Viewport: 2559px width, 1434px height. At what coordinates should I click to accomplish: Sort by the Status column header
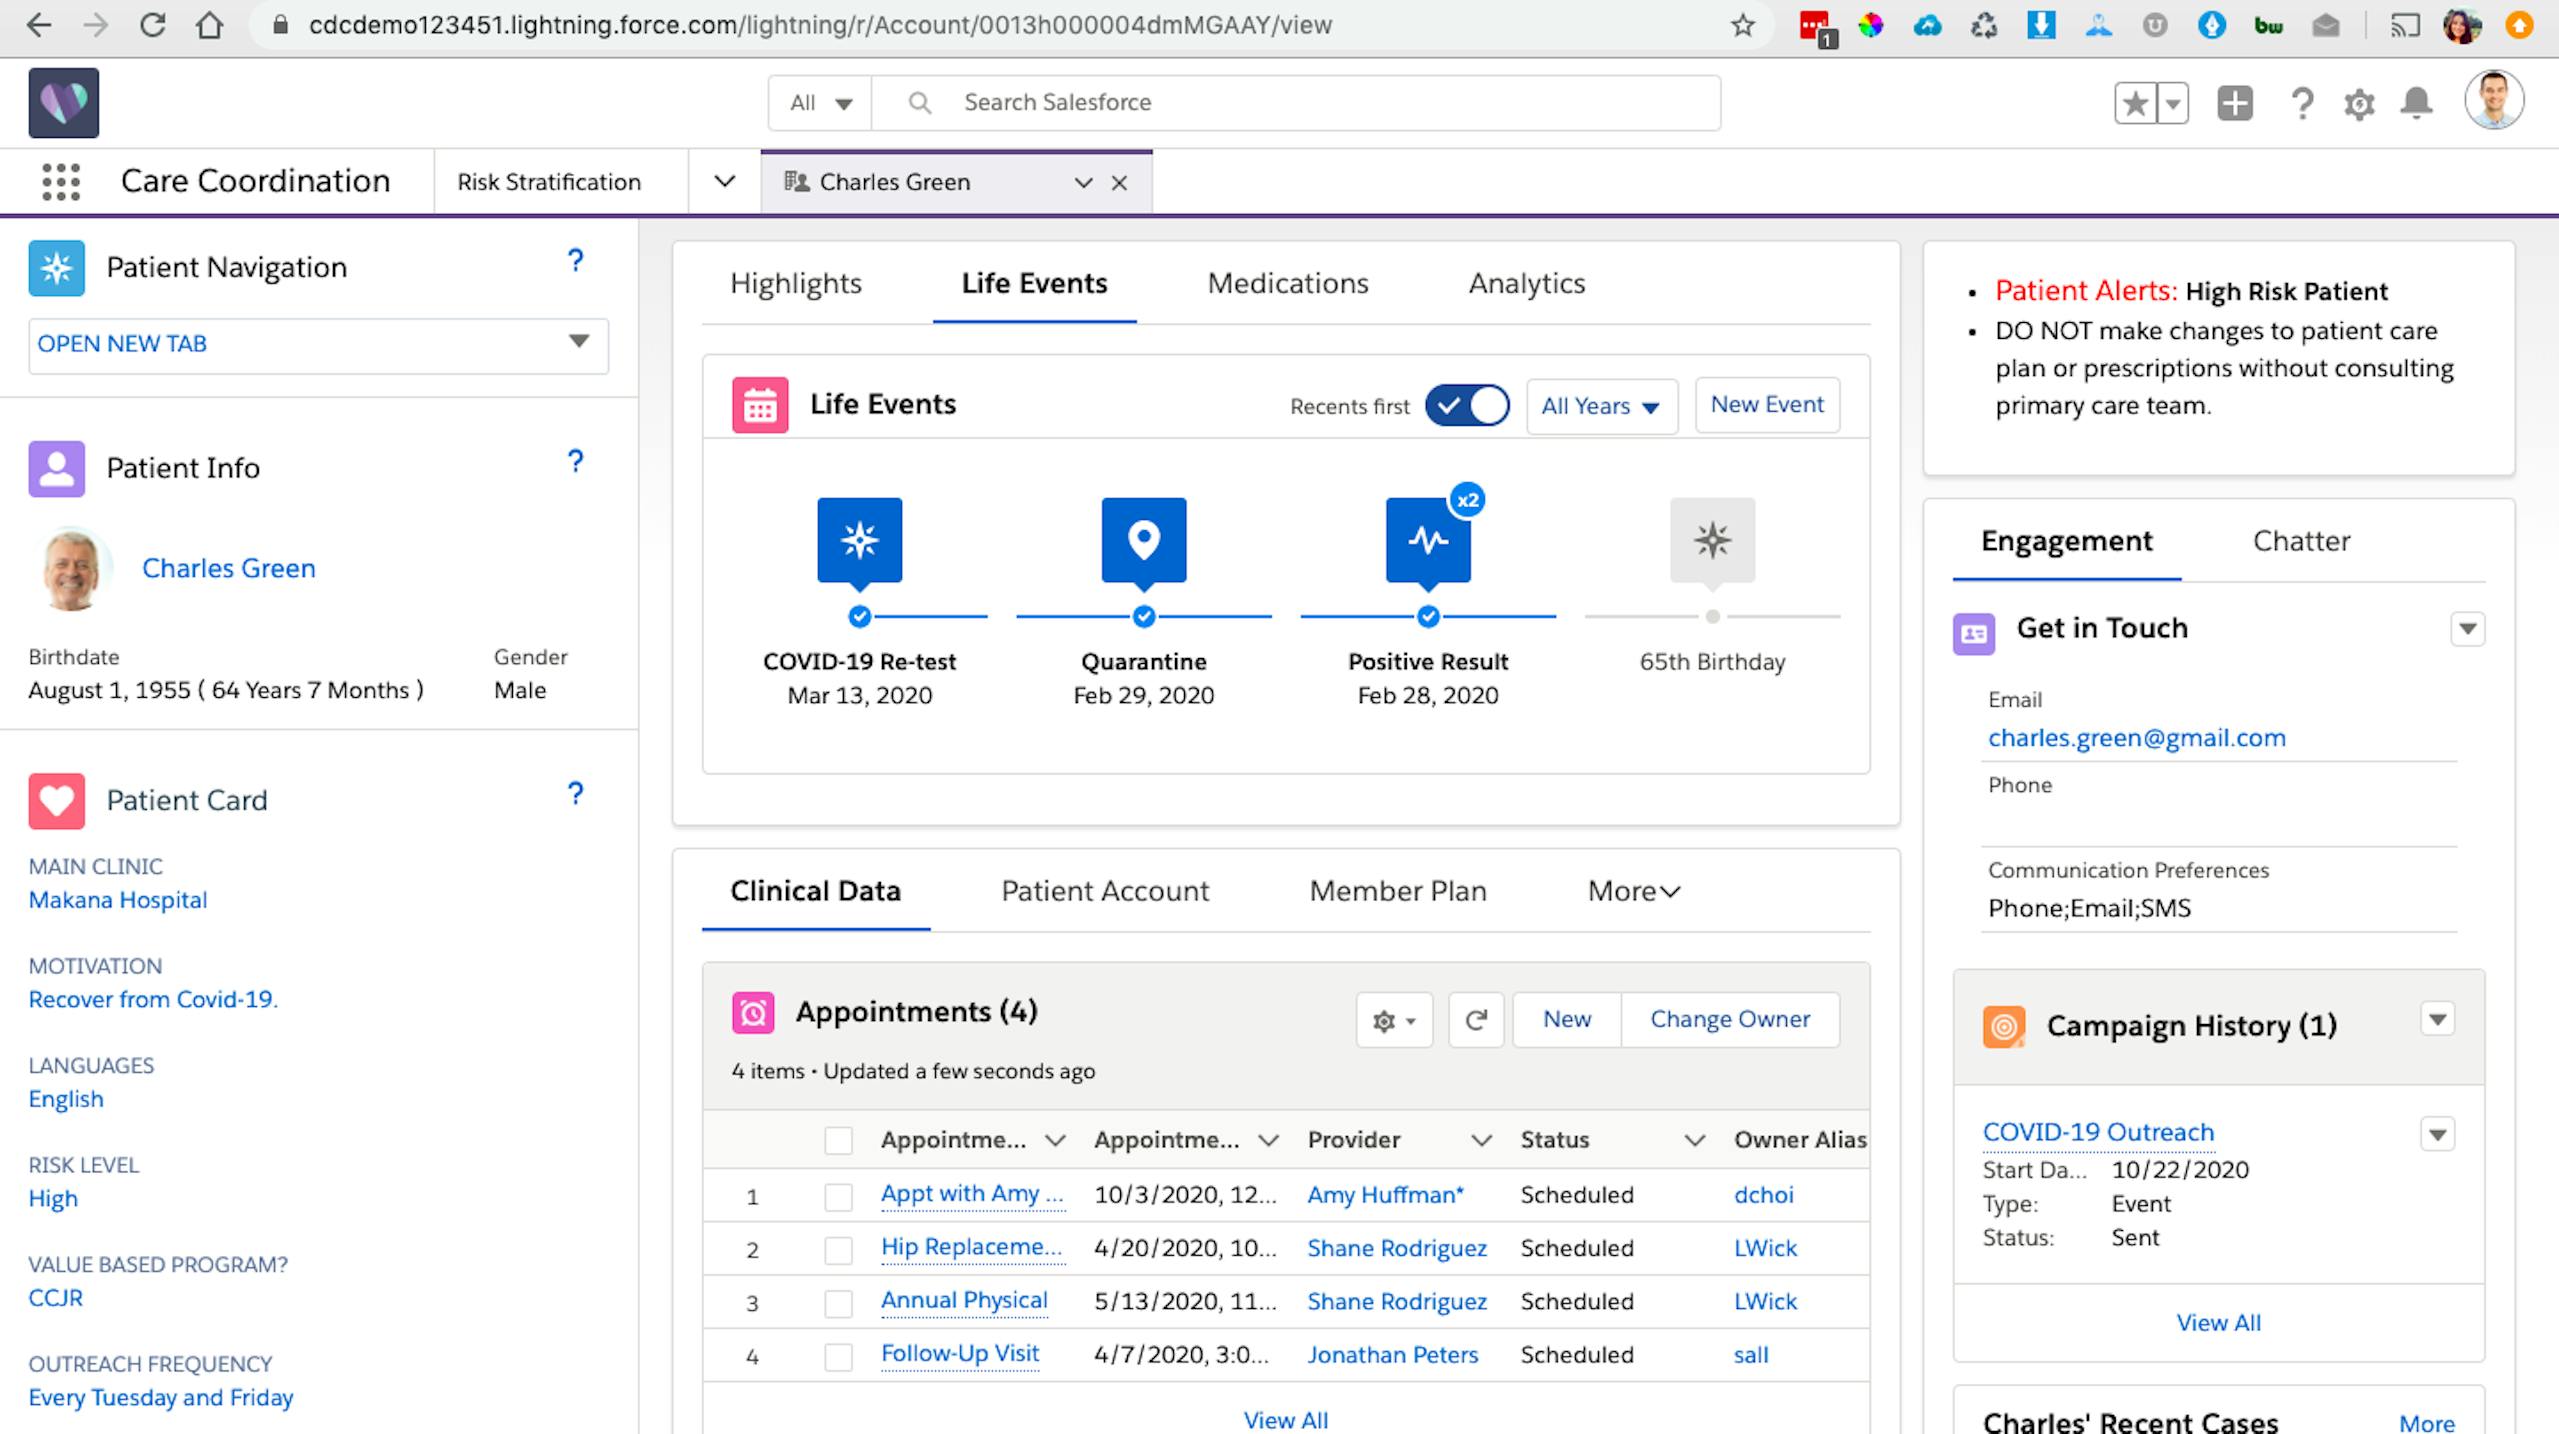[1554, 1140]
